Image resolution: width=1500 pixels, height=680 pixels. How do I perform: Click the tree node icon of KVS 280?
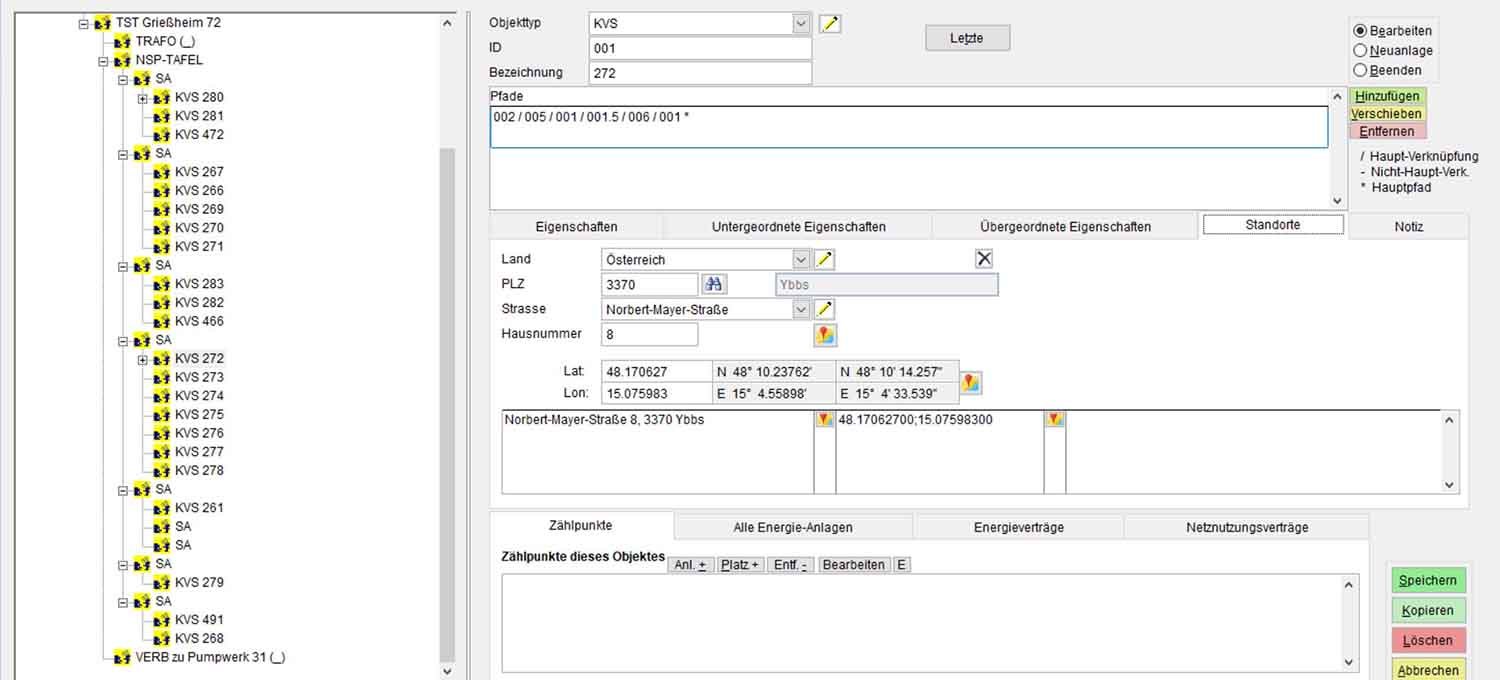pos(162,98)
